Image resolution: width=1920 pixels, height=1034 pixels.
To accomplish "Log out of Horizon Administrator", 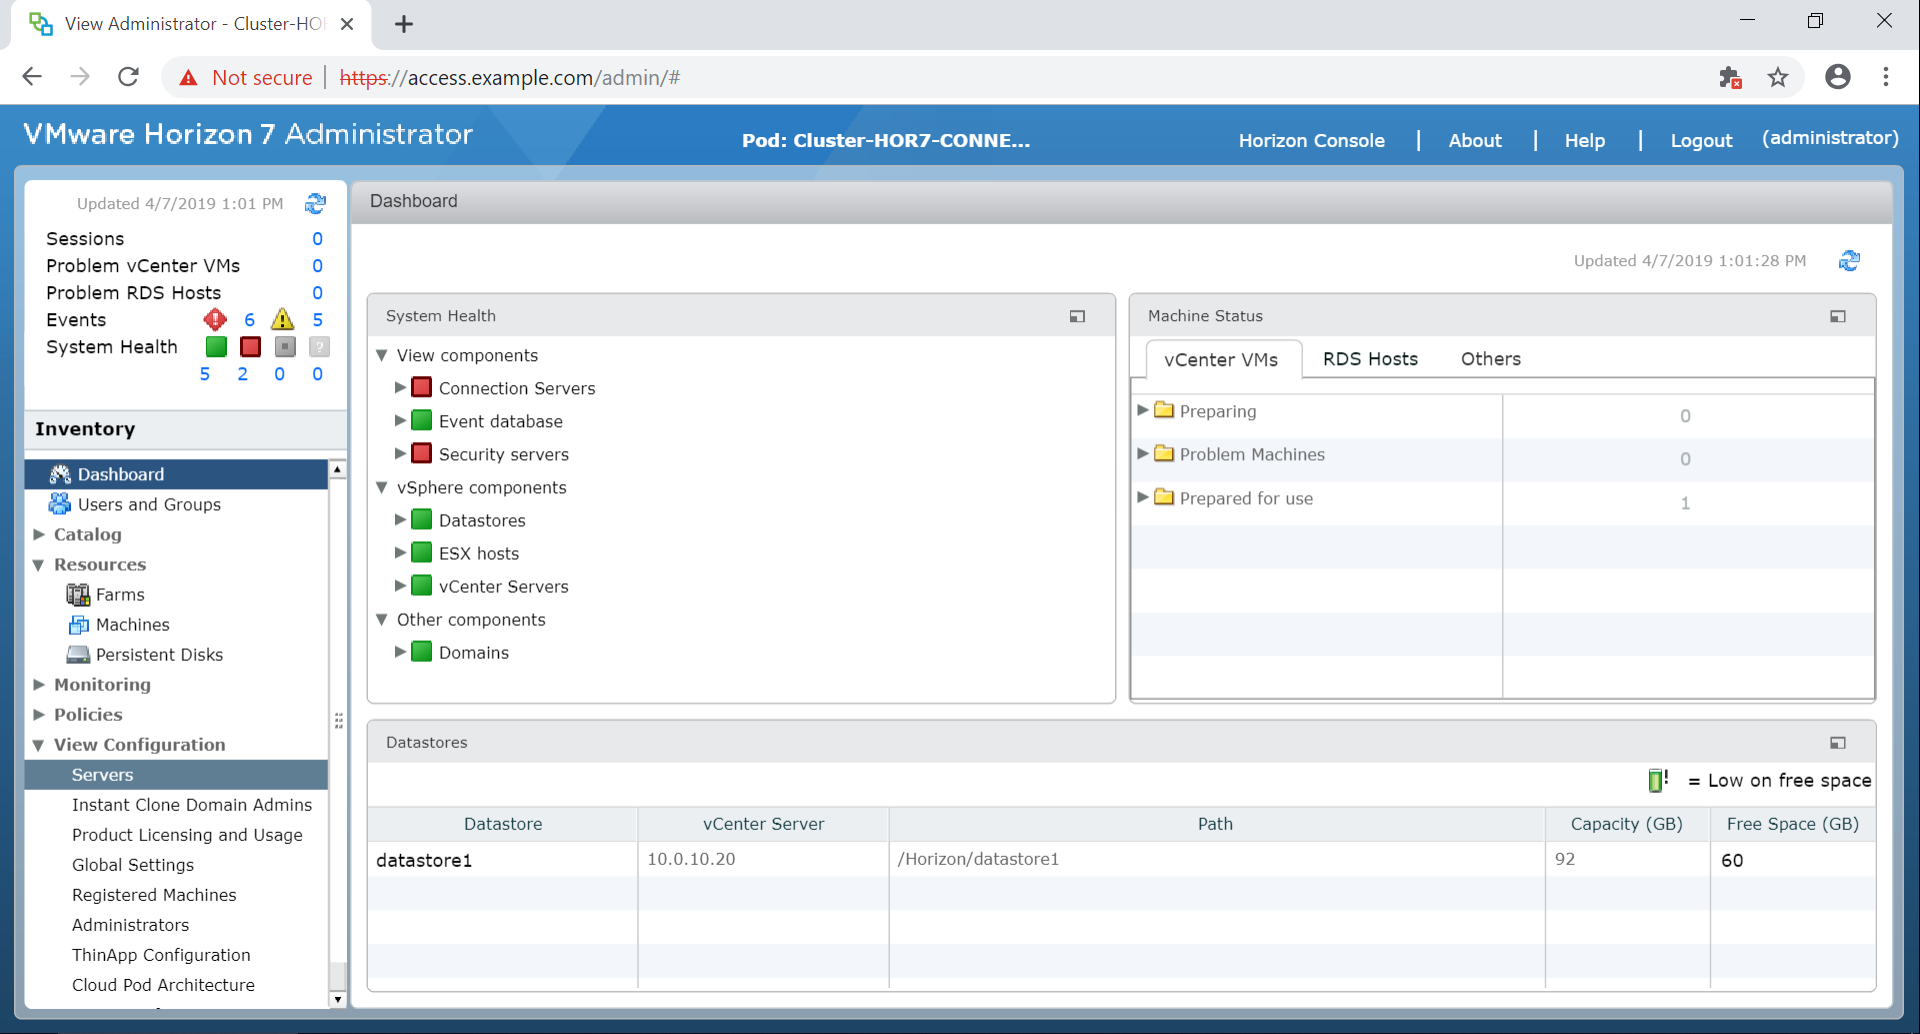I will click(1701, 141).
